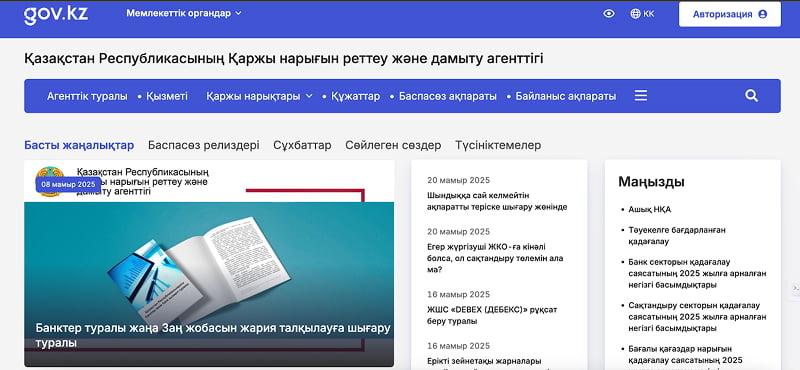Click the first 20 мамыр 2025 date
Screen dimensions: 800x370
pos(458,180)
